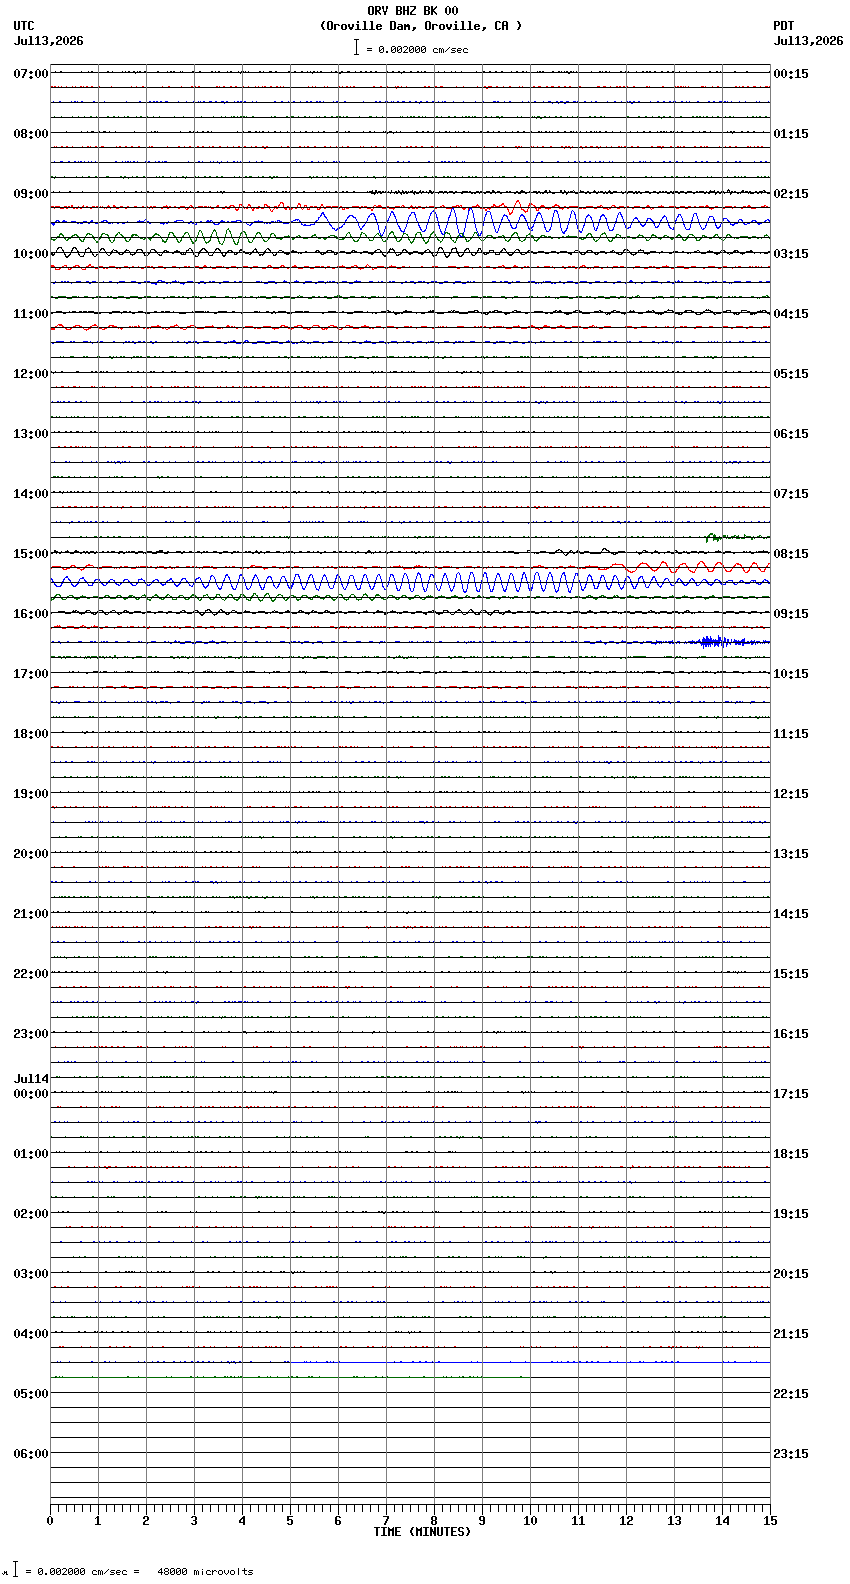Image resolution: width=850 pixels, height=1584 pixels.
Task: Click the '09:15' PDT time label
Action: point(791,614)
